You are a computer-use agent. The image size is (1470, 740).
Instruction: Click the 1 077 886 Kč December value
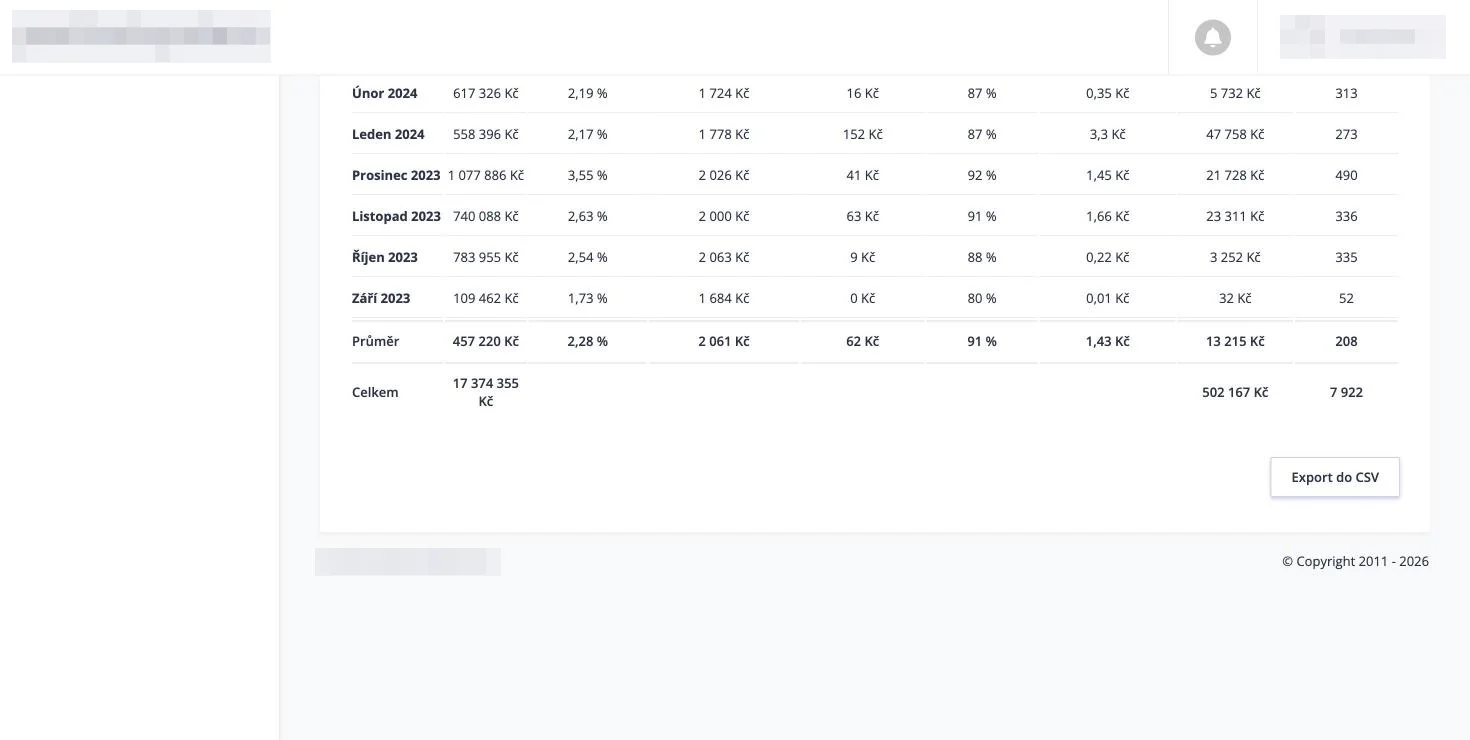[x=486, y=175]
